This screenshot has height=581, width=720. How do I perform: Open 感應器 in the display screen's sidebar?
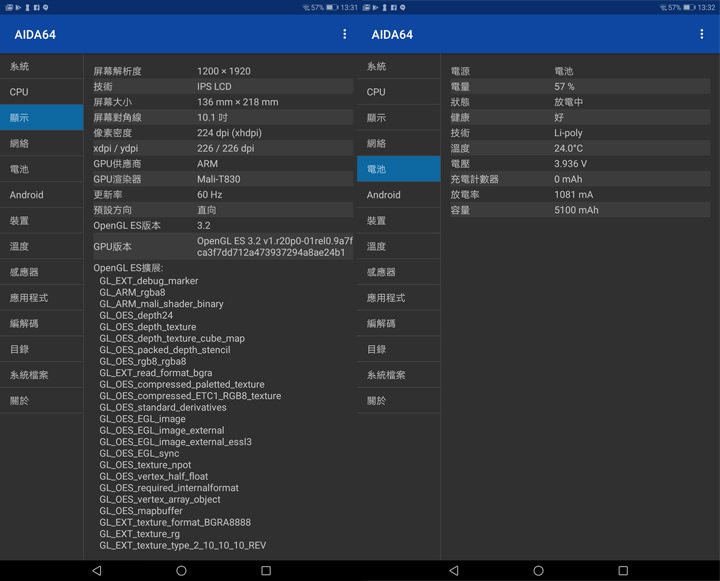(x=41, y=272)
